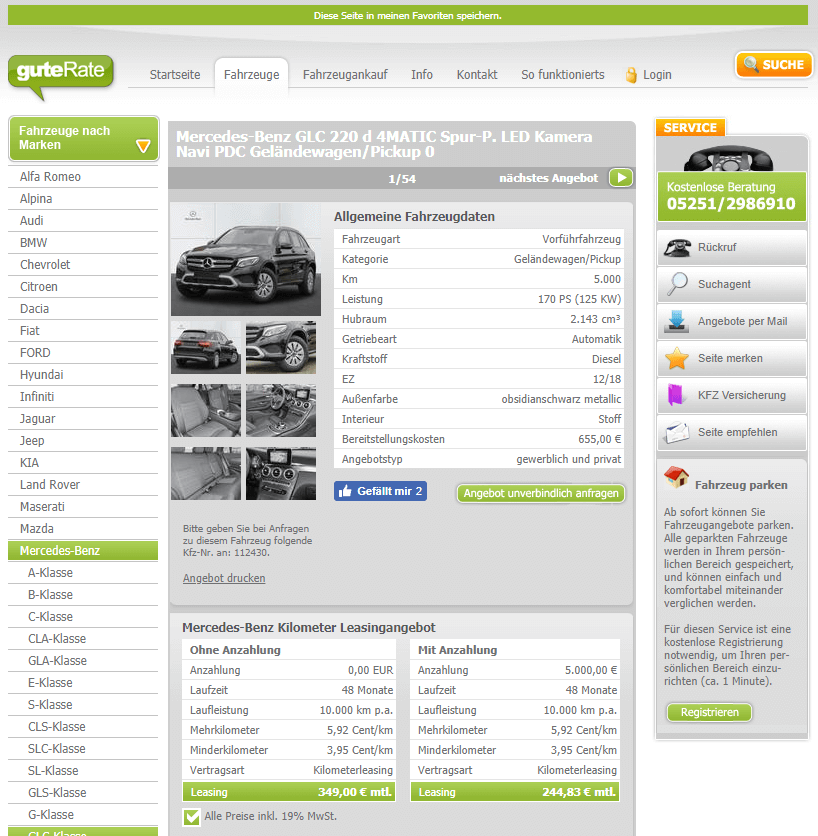Click Angebot unverbindlich anfragen button
This screenshot has height=836, width=818.
[x=541, y=493]
